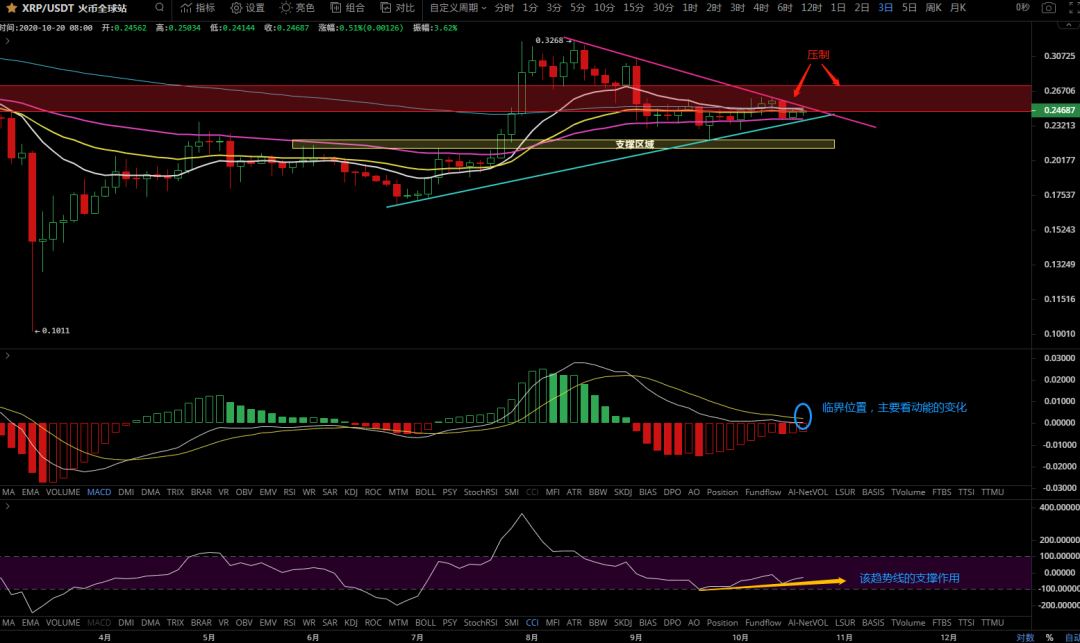Collapse the CCI pane arrow
This screenshot has width=1080, height=643.
(x=8, y=506)
